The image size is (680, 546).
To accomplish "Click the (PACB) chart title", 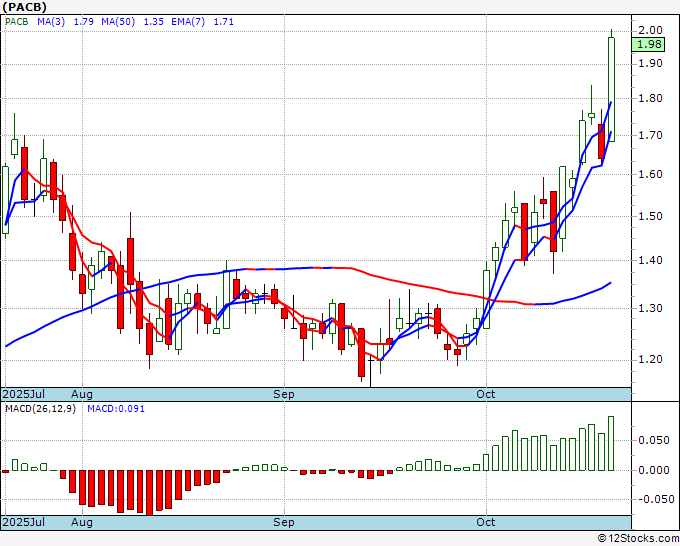I will point(24,7).
